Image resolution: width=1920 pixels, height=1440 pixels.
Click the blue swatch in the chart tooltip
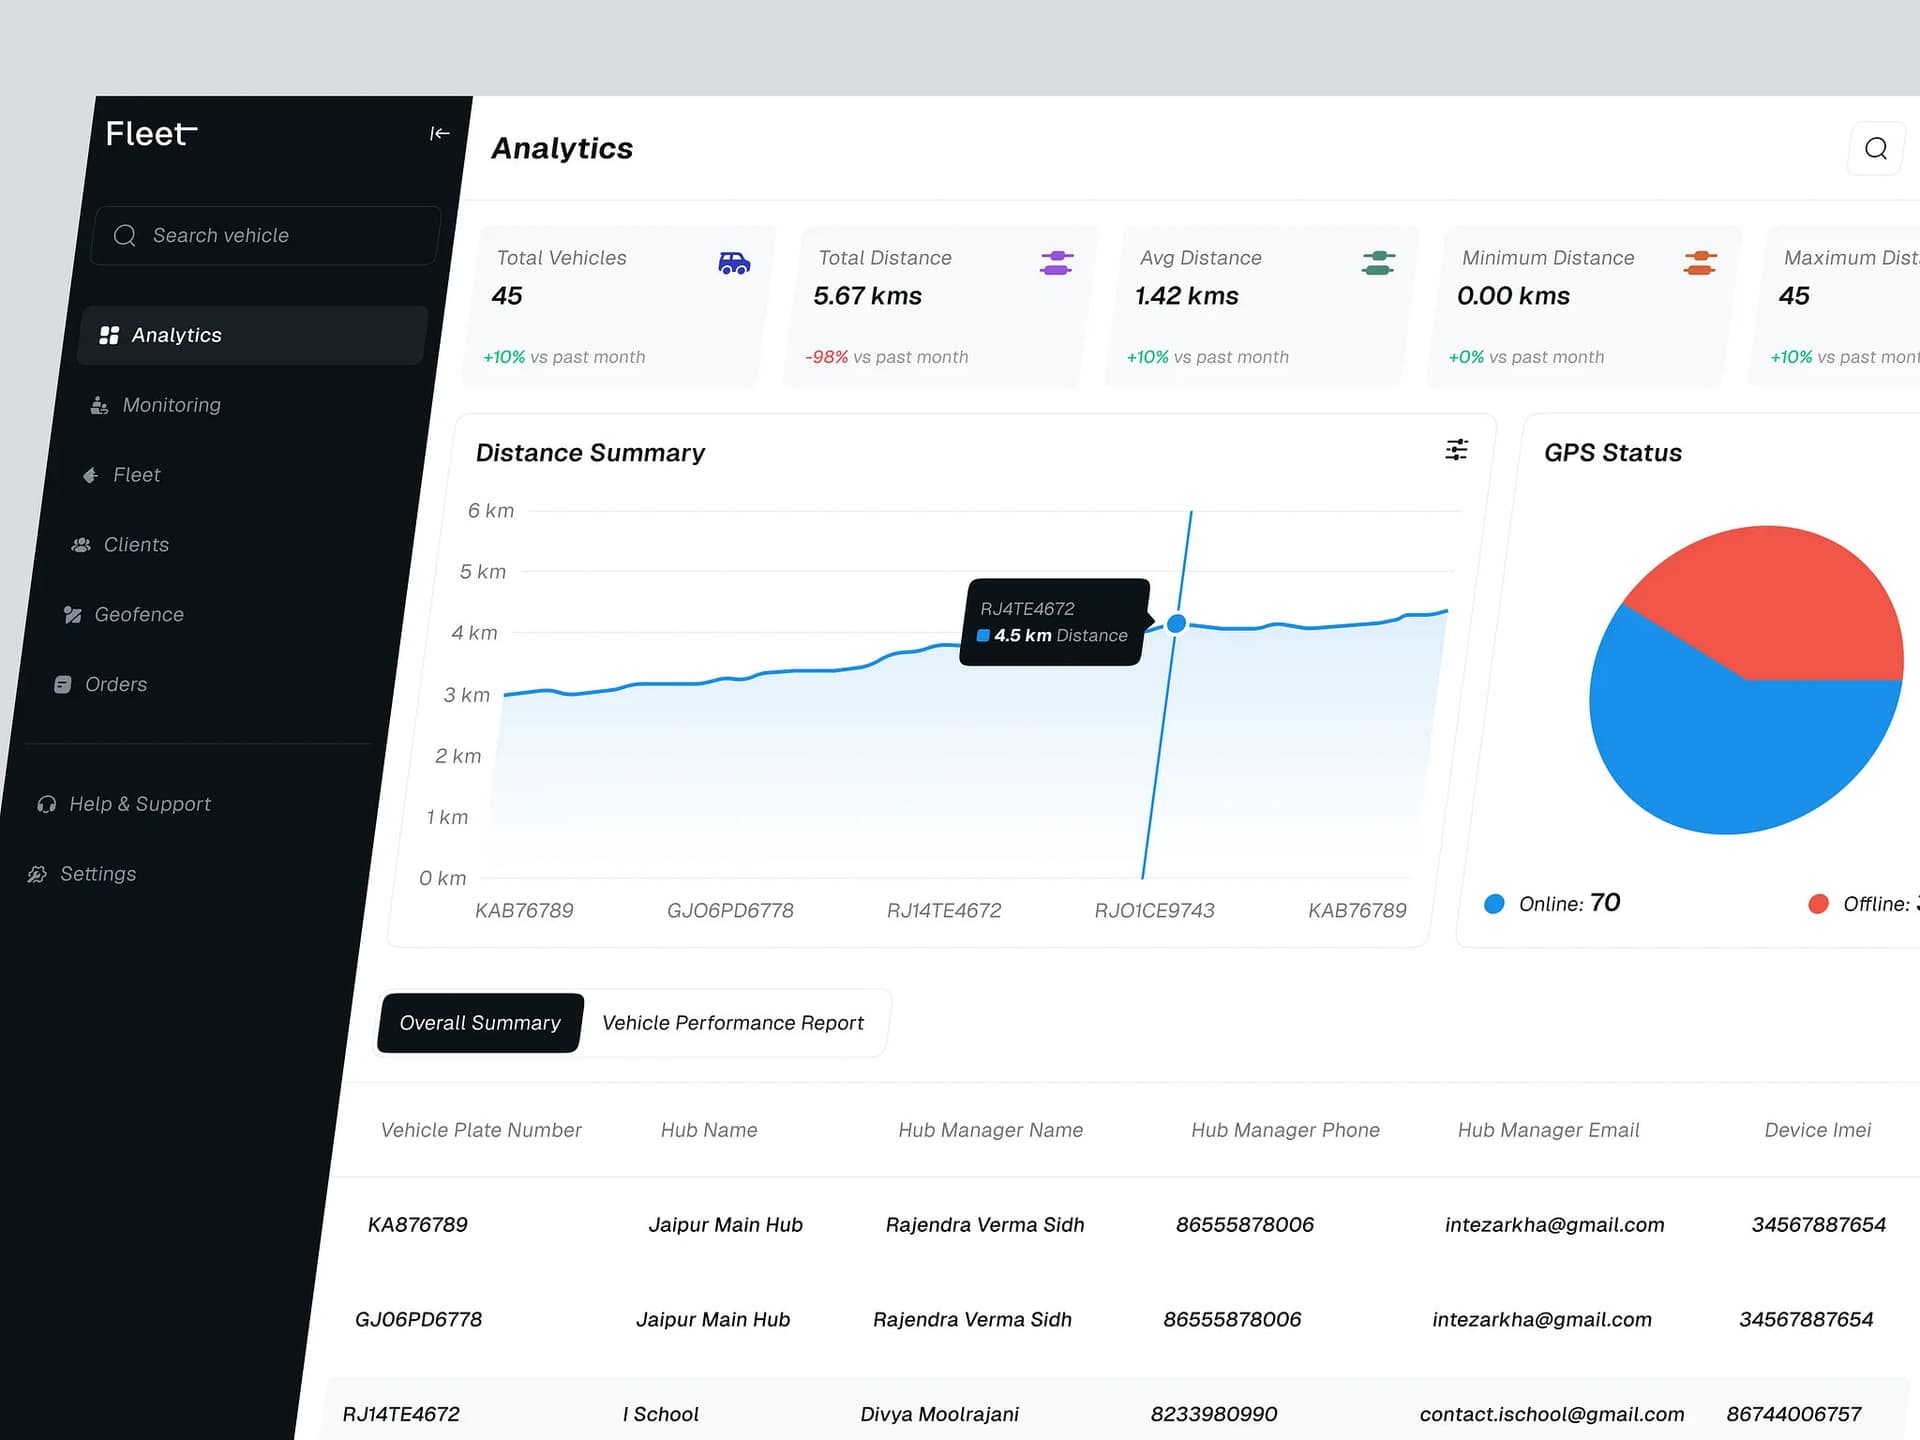(x=983, y=636)
